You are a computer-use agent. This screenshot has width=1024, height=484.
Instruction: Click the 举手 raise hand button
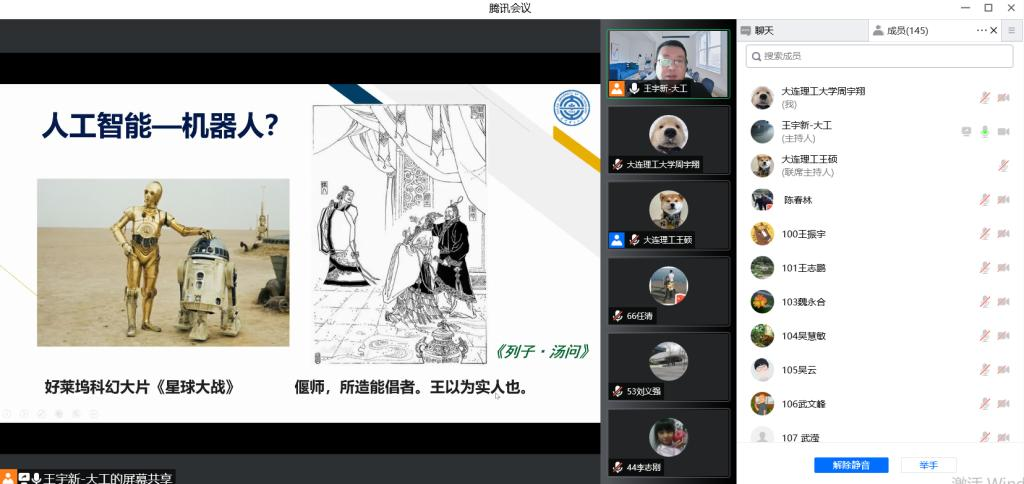coord(927,465)
